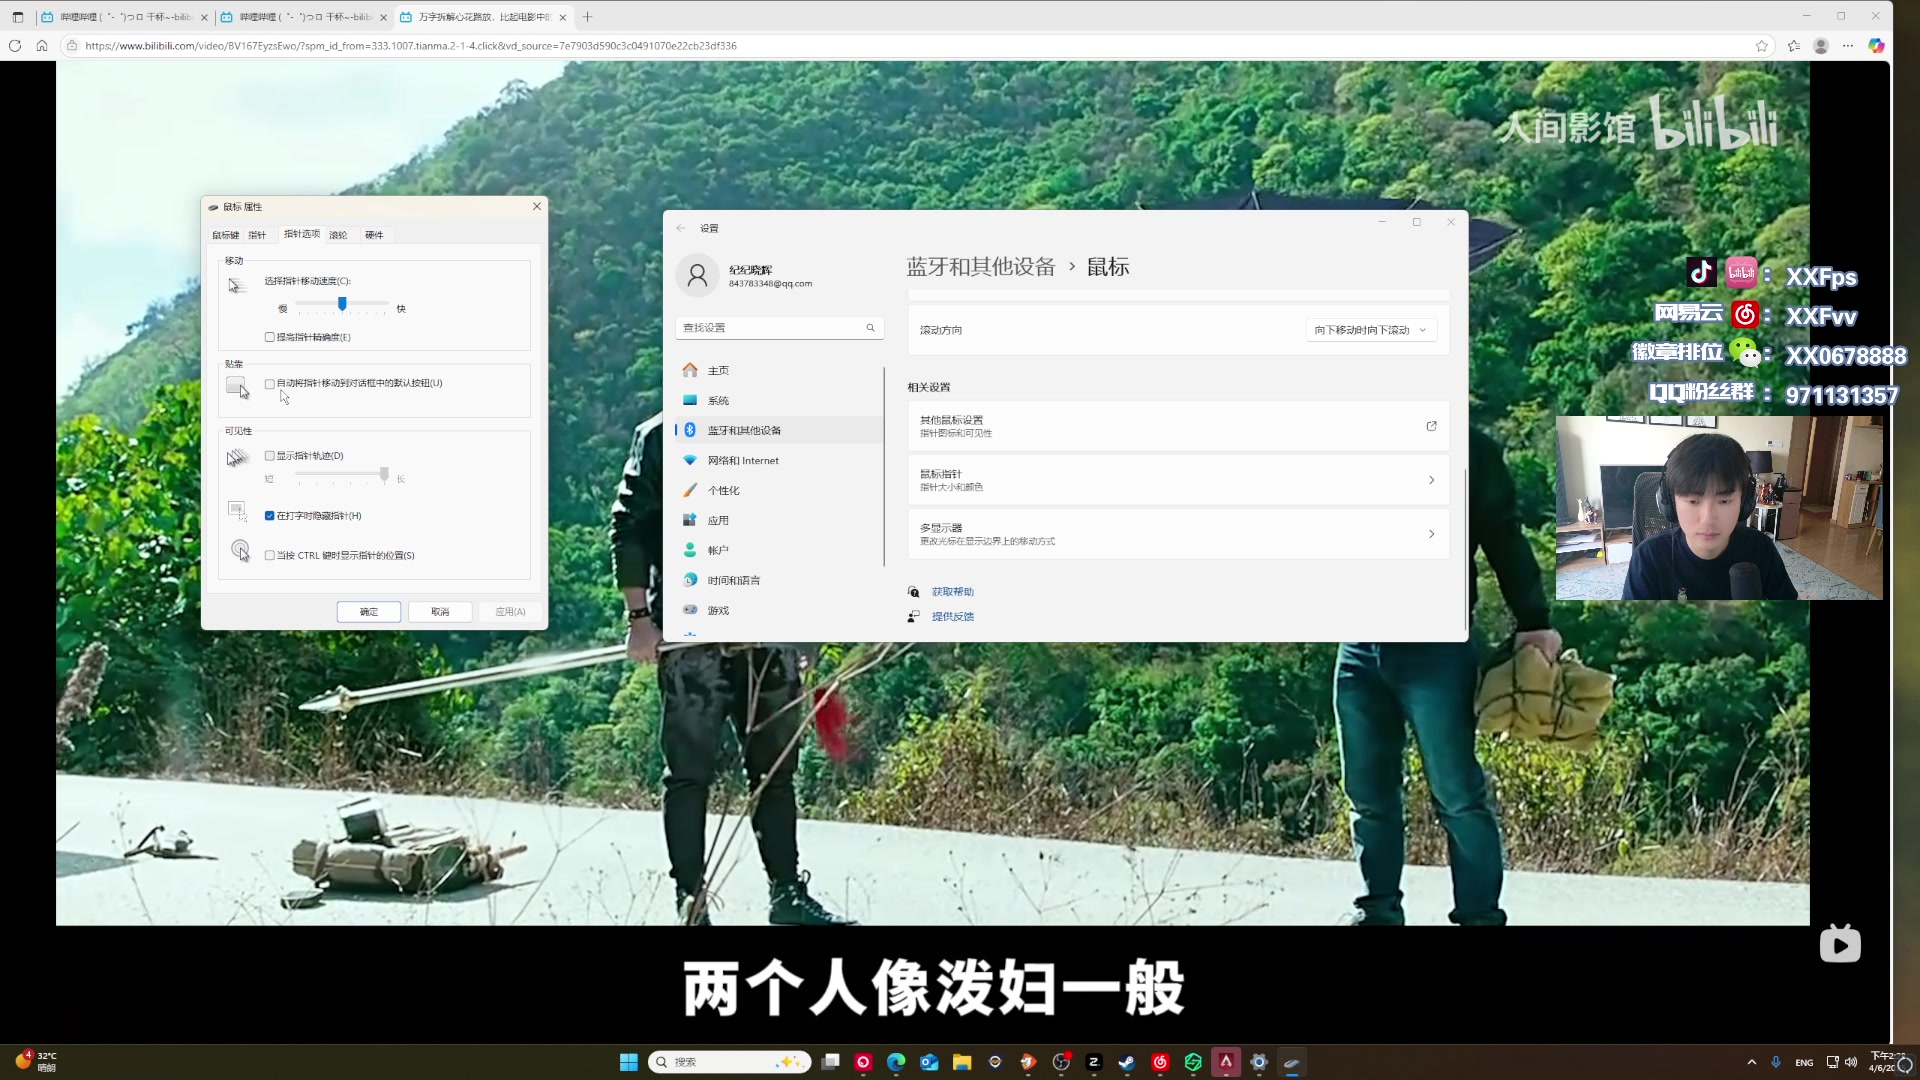
Task: Open Copilot in the browser toolbar
Action: pos(1876,46)
